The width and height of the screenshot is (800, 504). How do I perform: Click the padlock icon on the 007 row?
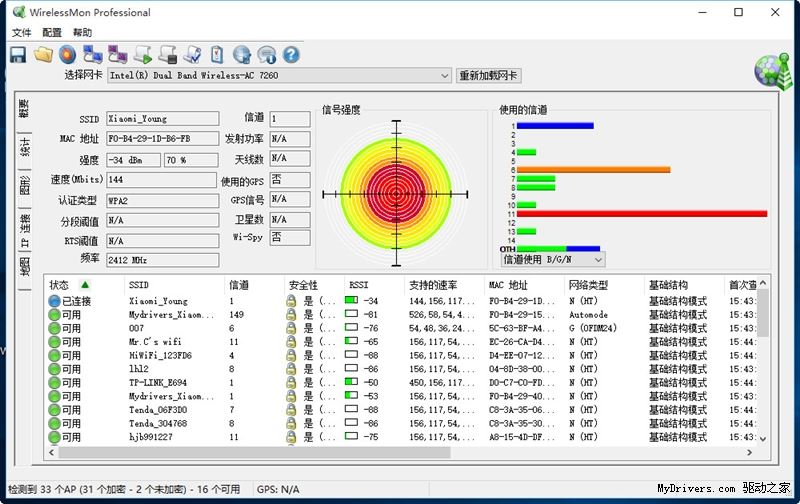tap(291, 328)
